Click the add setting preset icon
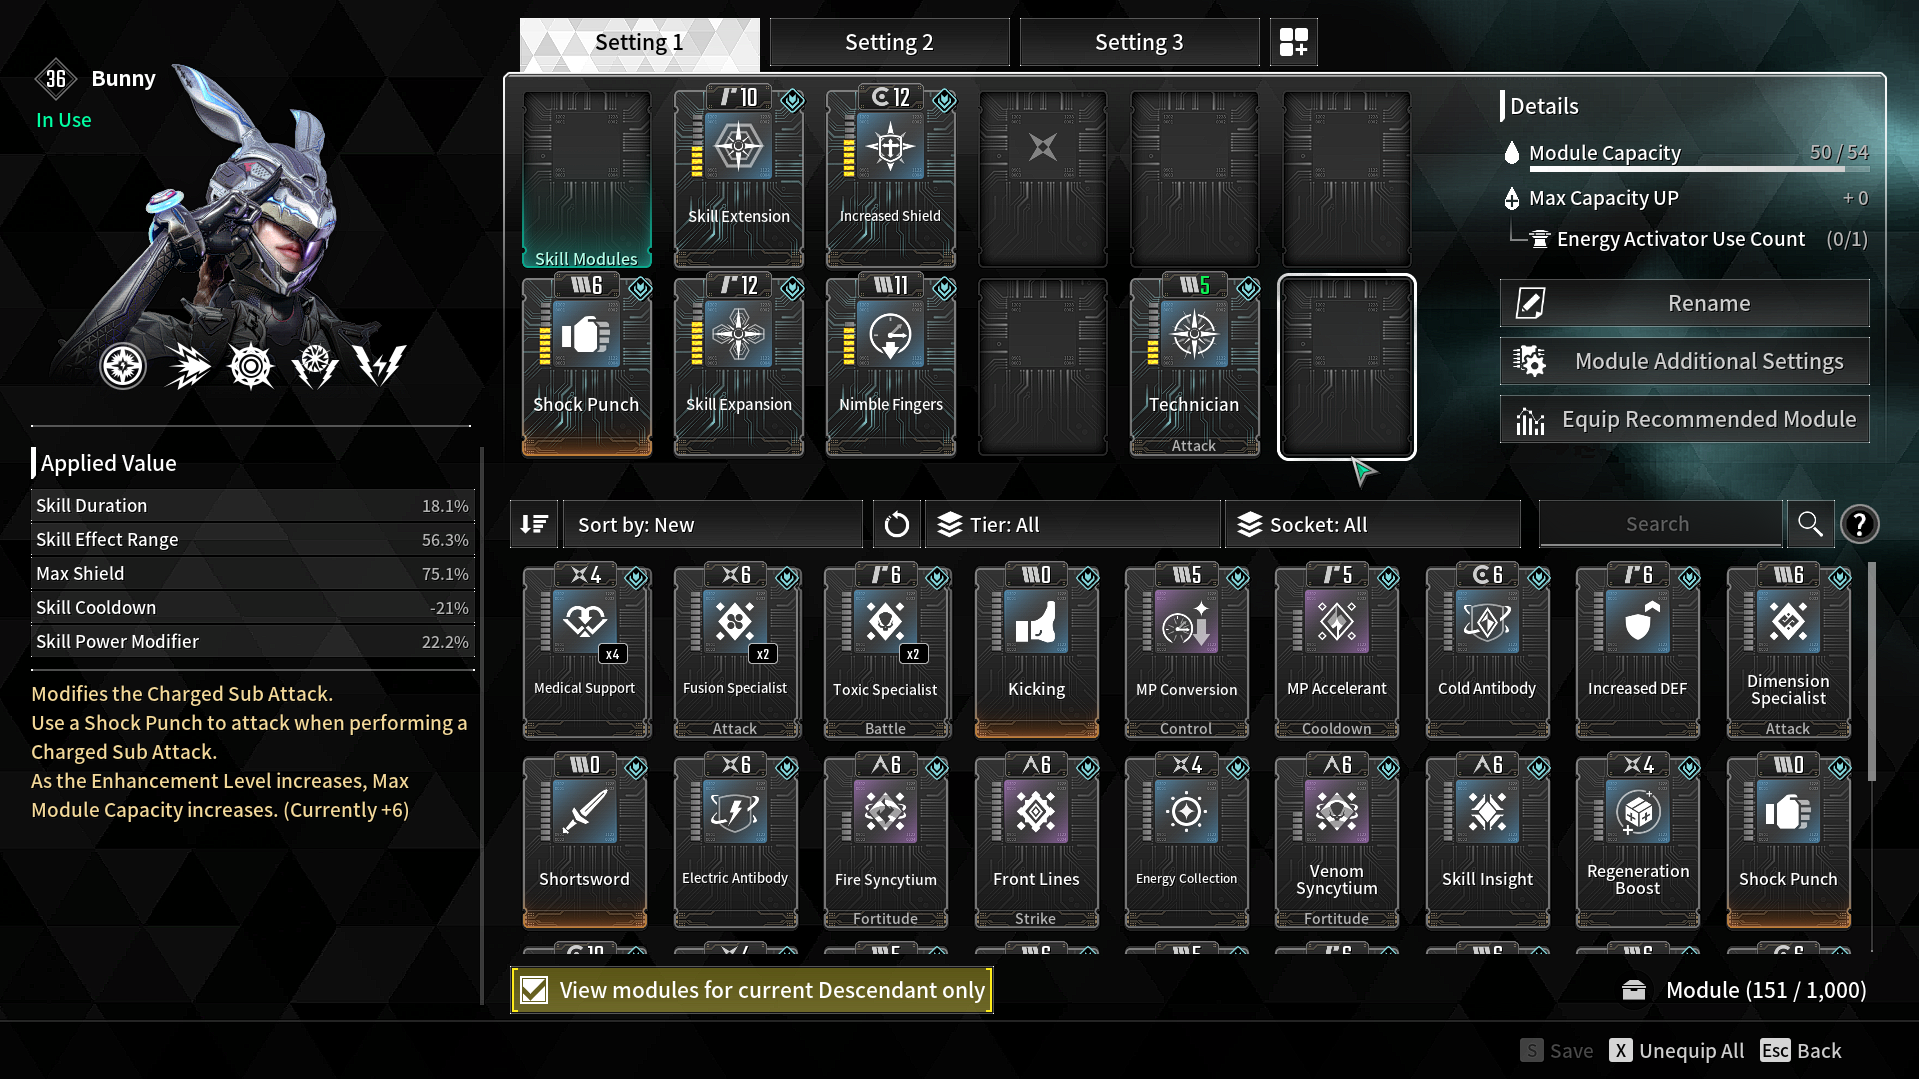 tap(1293, 42)
